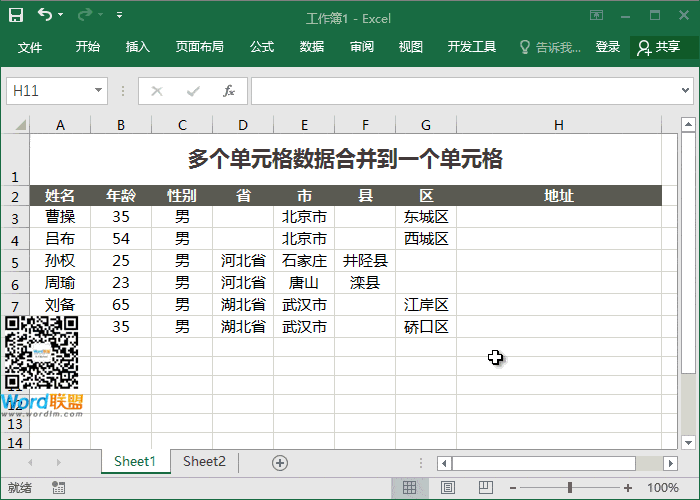Click the New Sheet plus icon
The image size is (700, 500).
280,463
